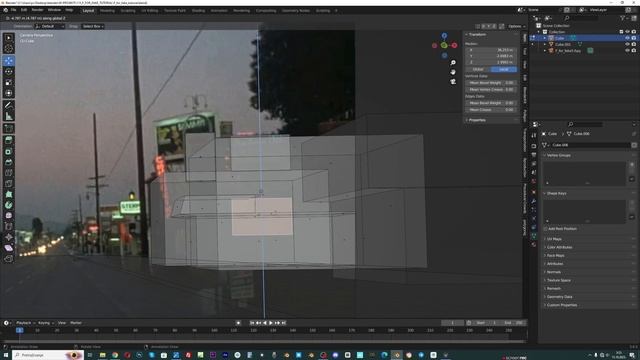
Task: Pick the Measure ruler tool
Action: pos(9,116)
